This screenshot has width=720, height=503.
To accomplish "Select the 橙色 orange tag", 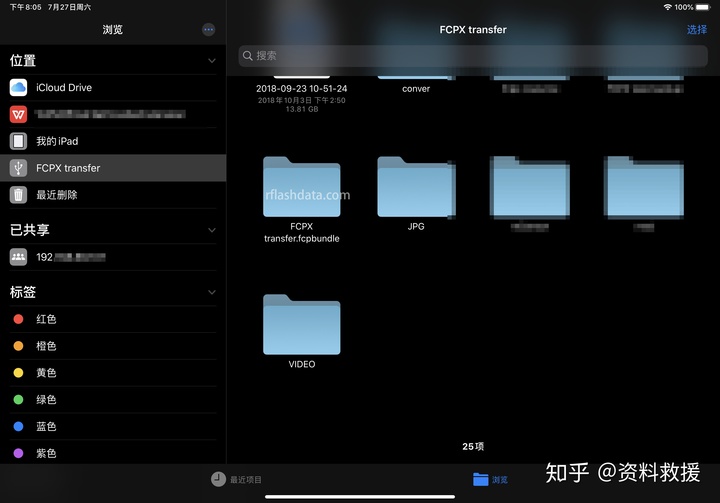I will pos(113,346).
